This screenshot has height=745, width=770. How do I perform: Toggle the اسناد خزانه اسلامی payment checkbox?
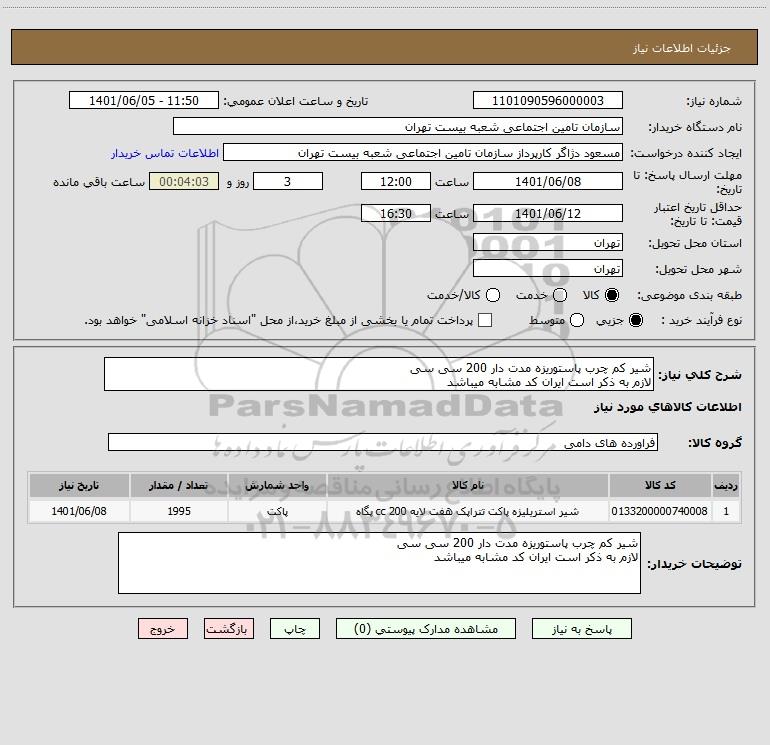[x=485, y=320]
